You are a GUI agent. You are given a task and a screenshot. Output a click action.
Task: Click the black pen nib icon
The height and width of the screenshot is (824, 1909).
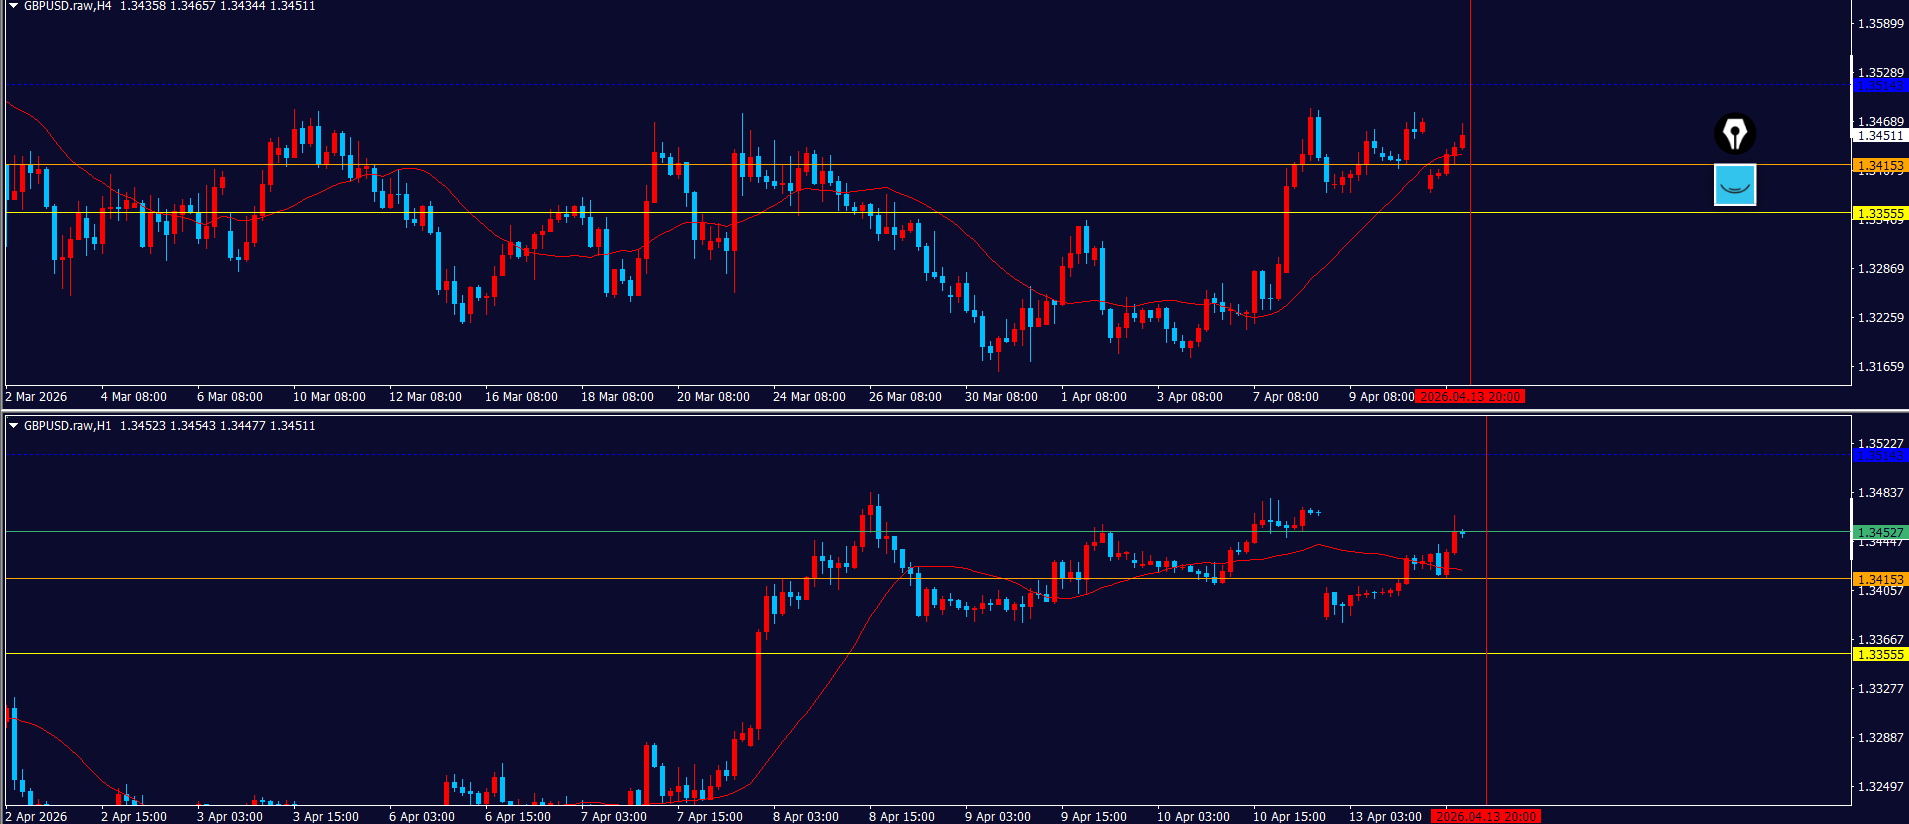click(x=1734, y=134)
